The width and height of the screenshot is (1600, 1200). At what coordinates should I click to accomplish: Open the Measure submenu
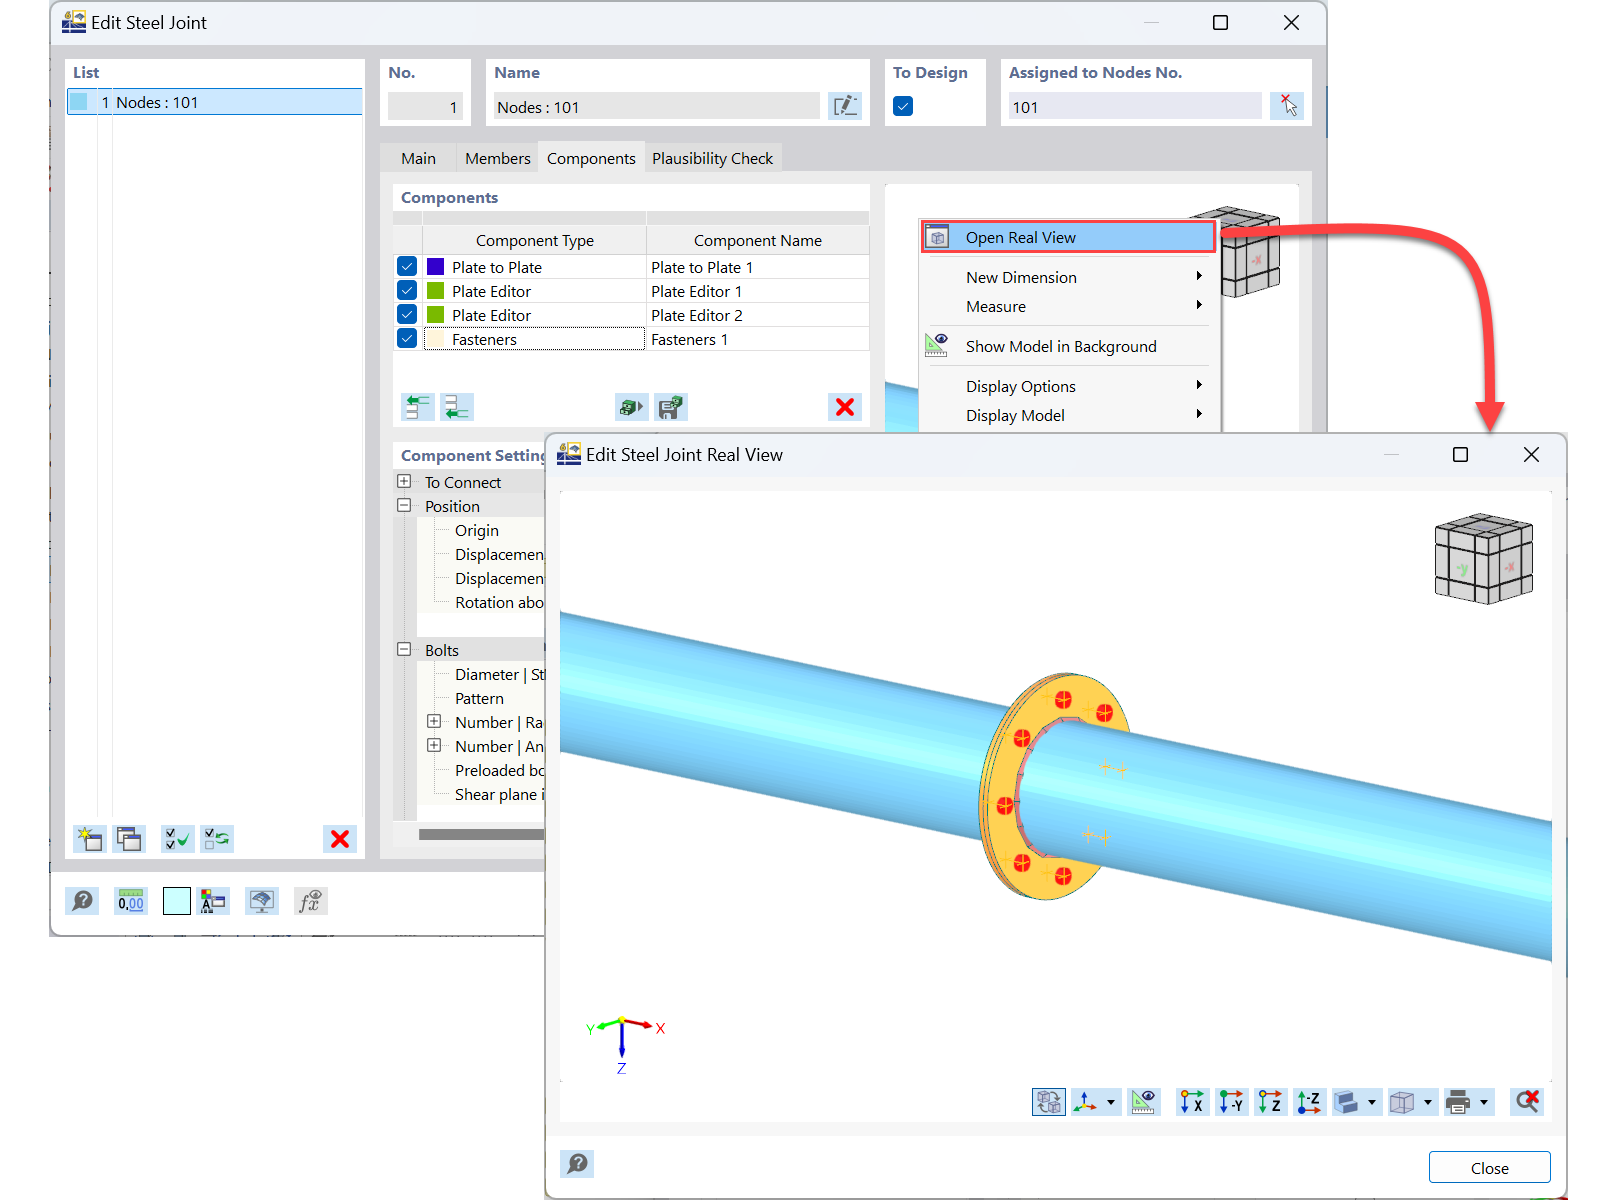point(1068,306)
